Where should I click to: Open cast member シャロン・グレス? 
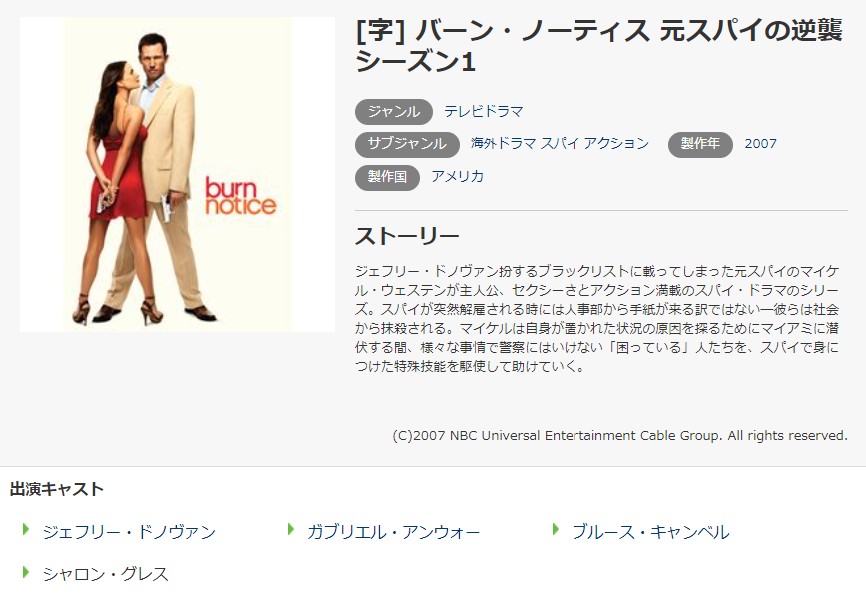[105, 574]
